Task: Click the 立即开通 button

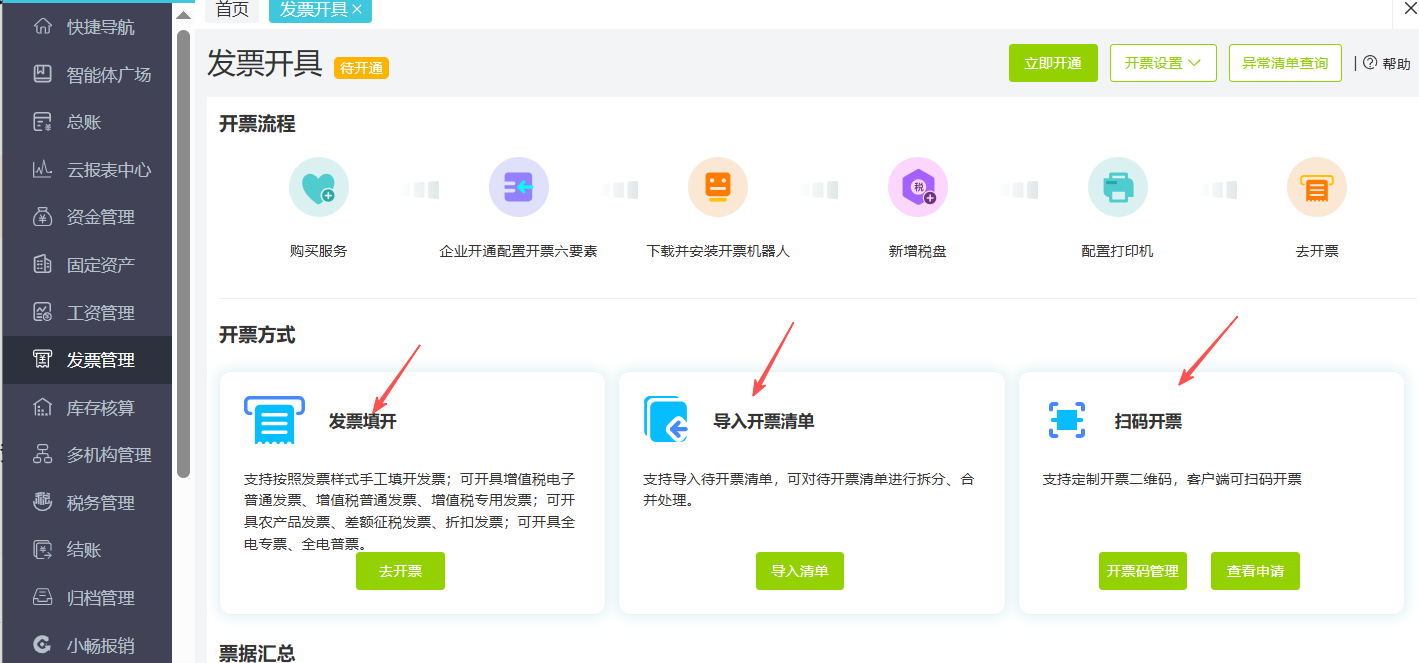Action: point(1053,62)
